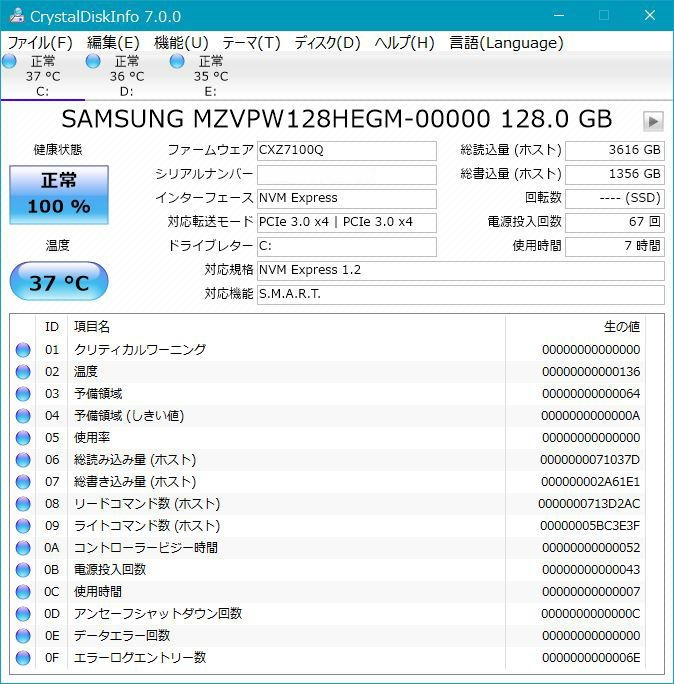Viewport: 674px width, 684px height.
Task: Click the ファームウェア field CXZ7100Q
Action: pos(347,150)
